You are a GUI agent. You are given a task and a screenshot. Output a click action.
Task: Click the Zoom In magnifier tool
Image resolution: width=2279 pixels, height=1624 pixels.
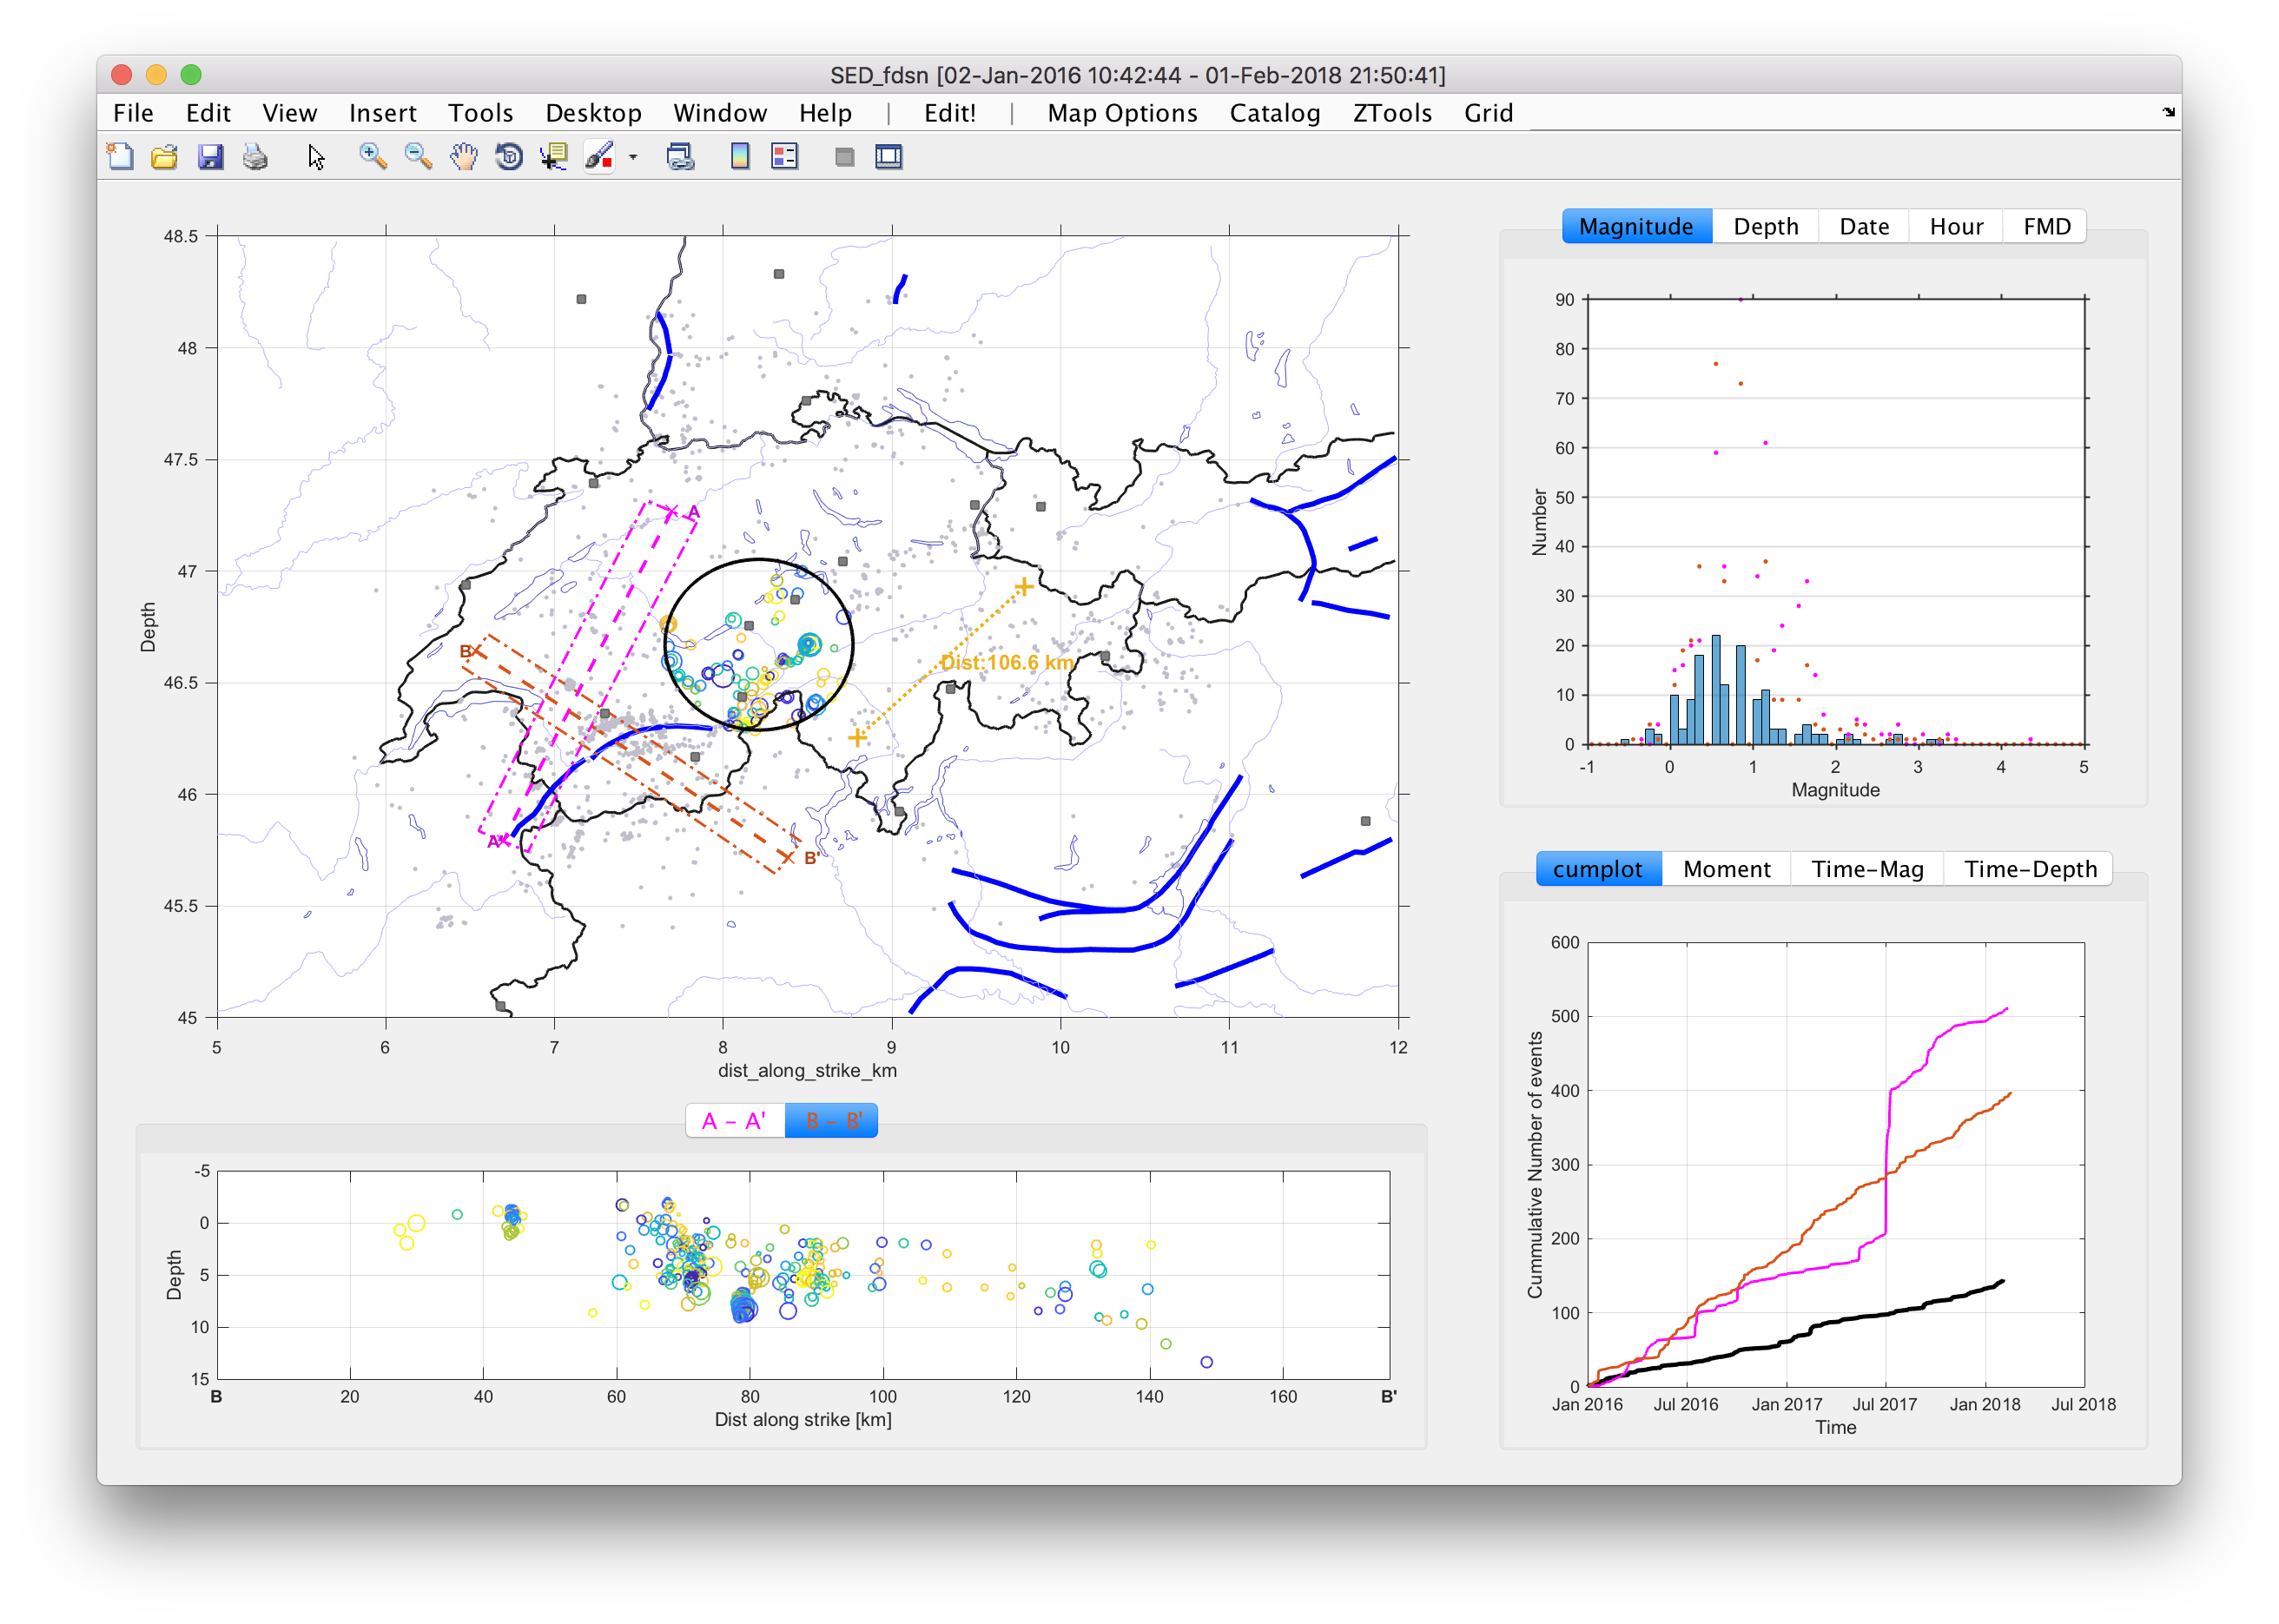tap(372, 156)
